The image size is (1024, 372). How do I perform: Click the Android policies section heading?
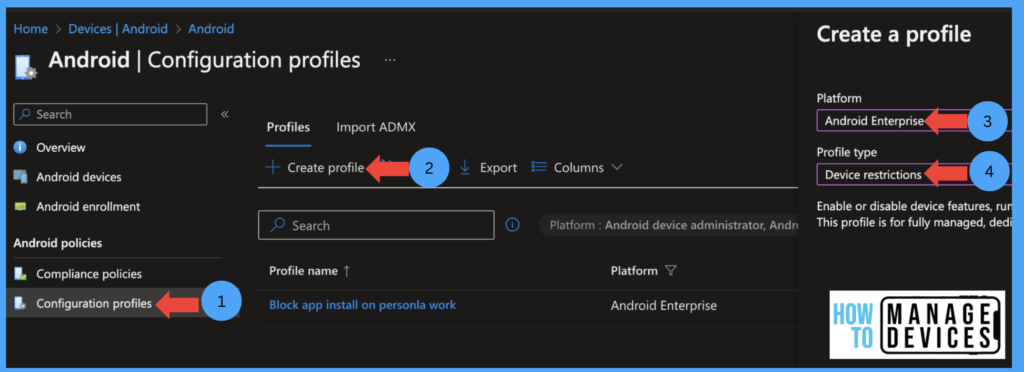57,243
